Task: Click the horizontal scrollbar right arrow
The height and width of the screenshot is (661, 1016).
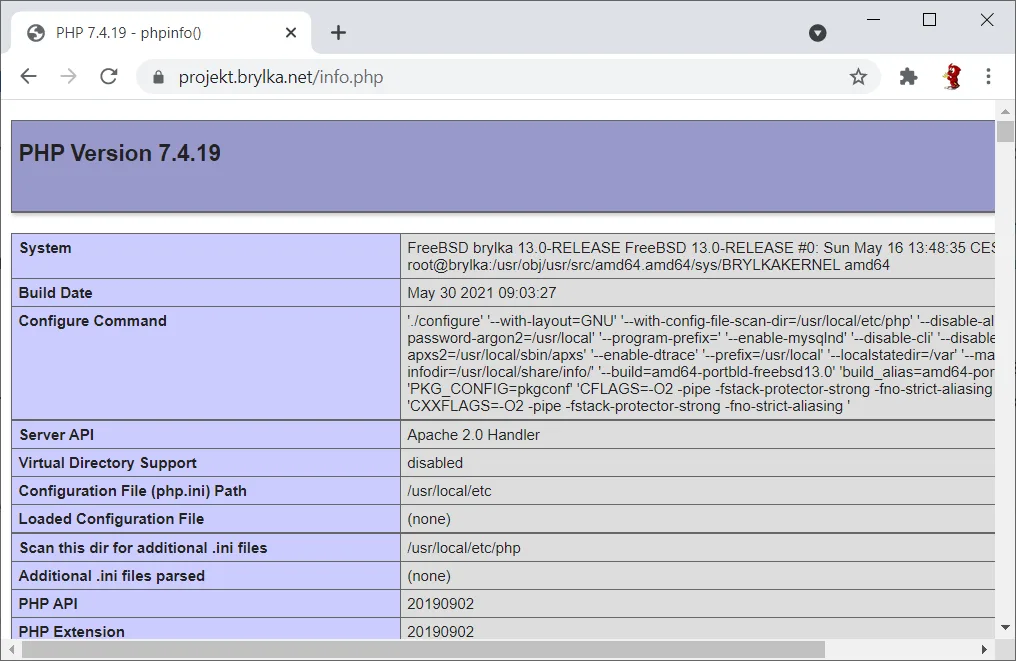Action: (x=984, y=649)
